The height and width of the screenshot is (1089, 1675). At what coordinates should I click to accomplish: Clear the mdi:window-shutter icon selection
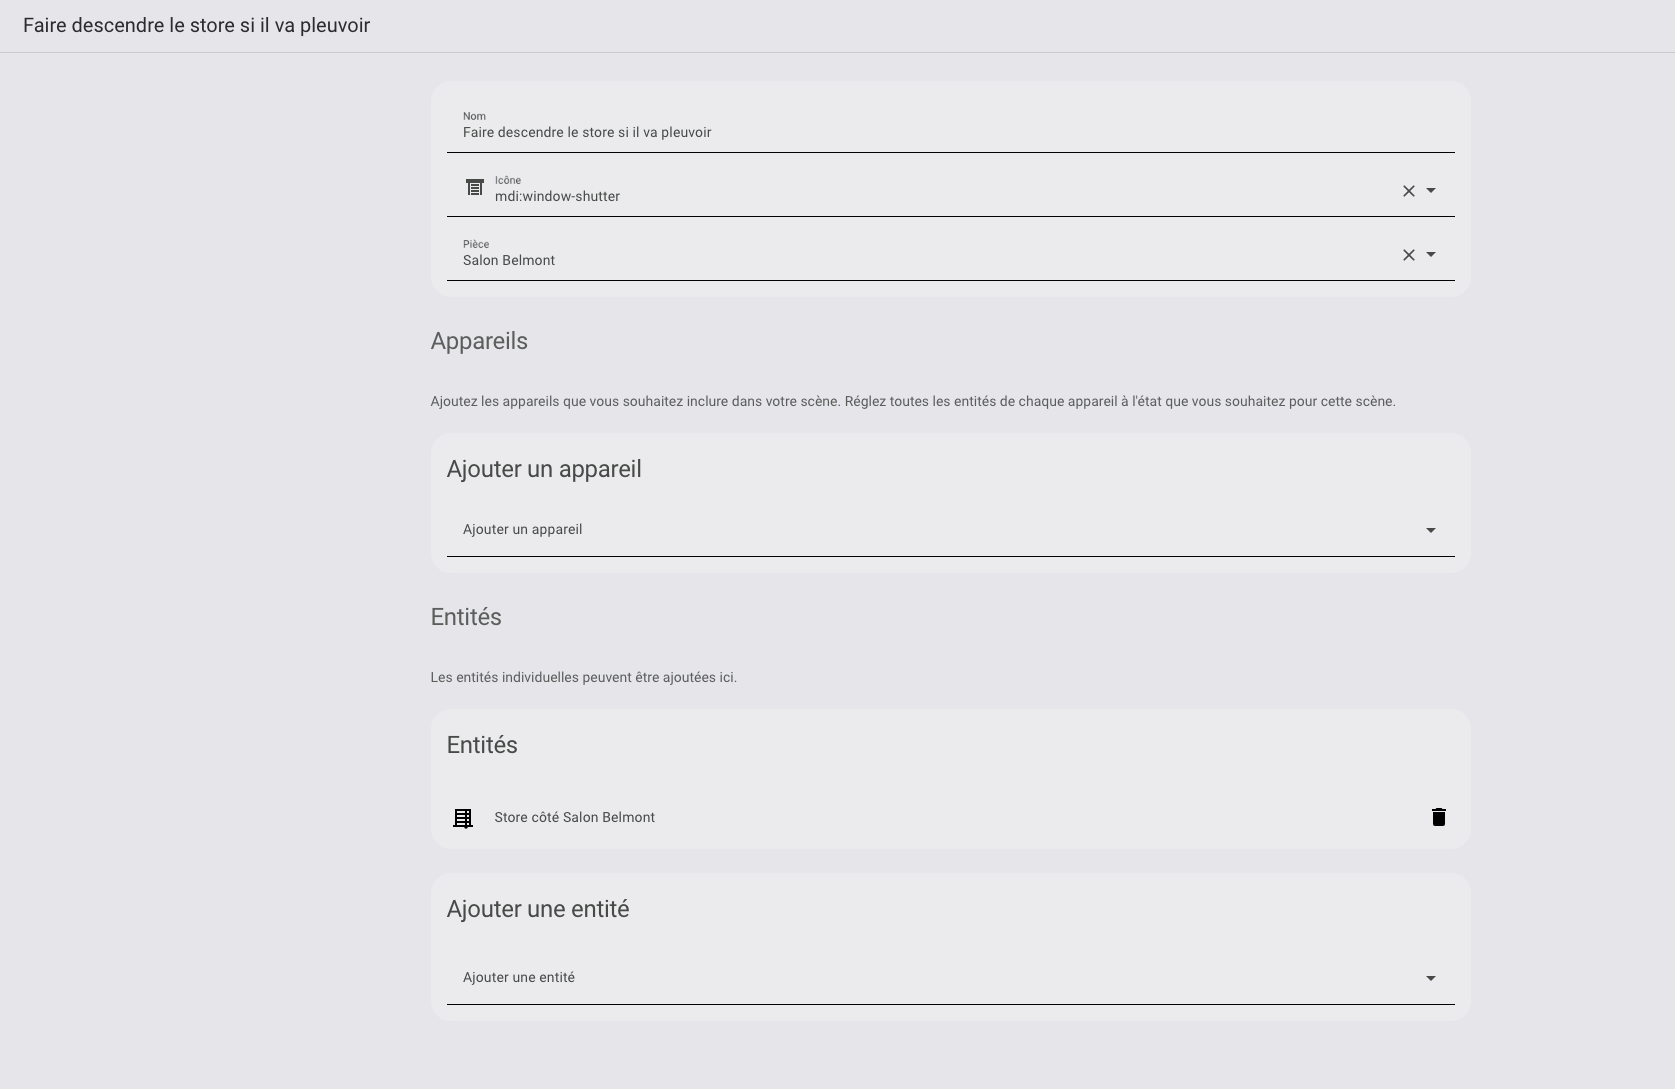[1408, 191]
